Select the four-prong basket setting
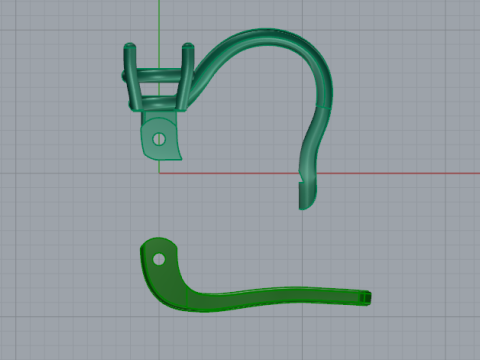The height and width of the screenshot is (360, 480). tap(158, 77)
